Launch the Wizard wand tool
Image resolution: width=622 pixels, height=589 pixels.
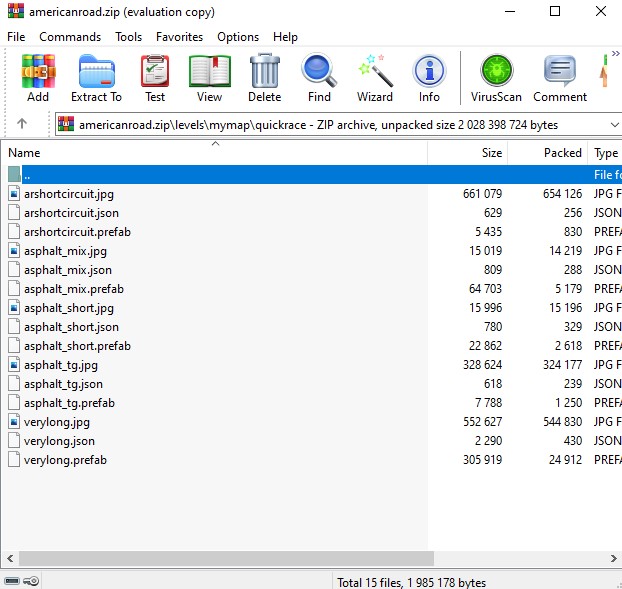pos(375,78)
